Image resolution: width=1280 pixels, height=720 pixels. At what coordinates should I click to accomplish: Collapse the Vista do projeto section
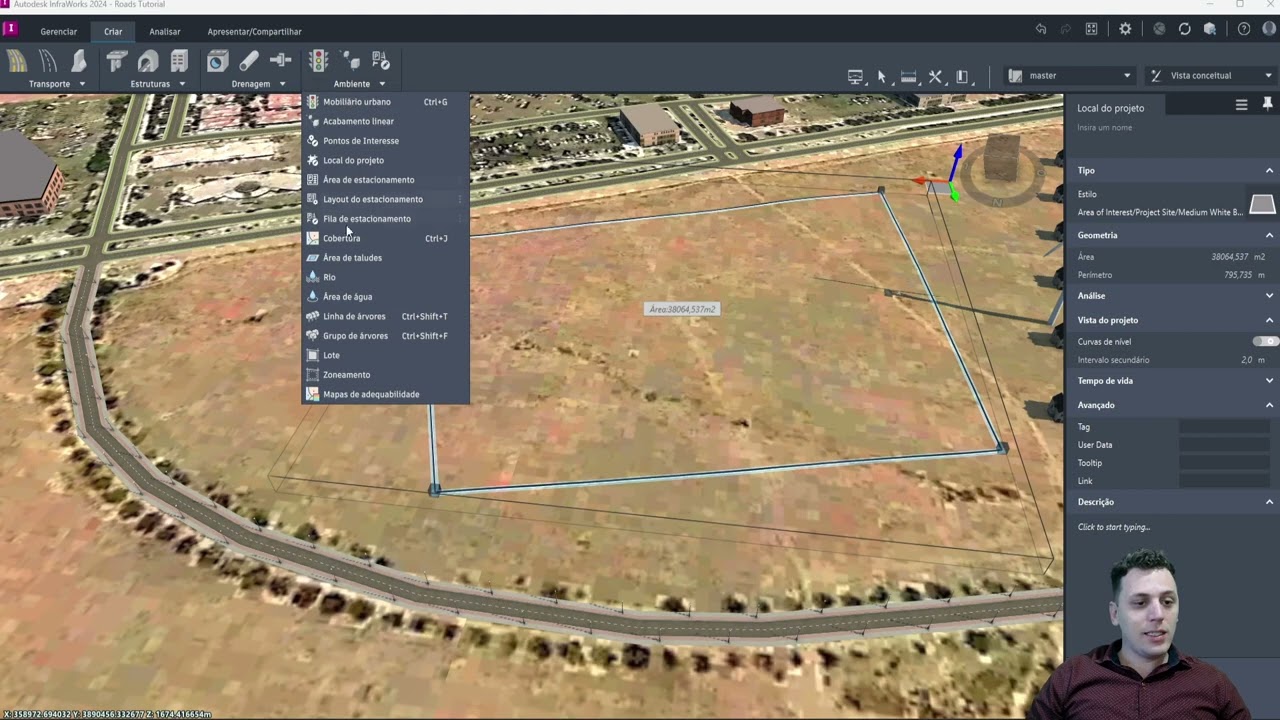point(1270,320)
